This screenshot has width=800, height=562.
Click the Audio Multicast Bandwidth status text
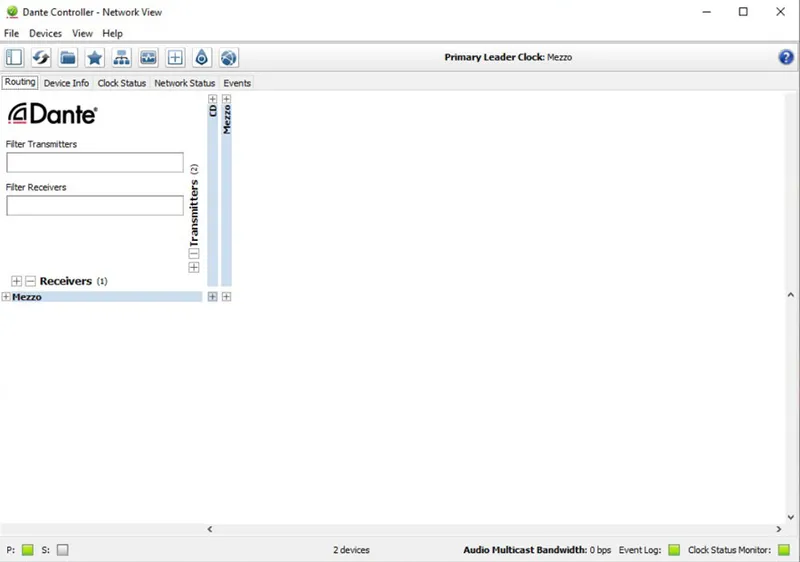click(537, 550)
